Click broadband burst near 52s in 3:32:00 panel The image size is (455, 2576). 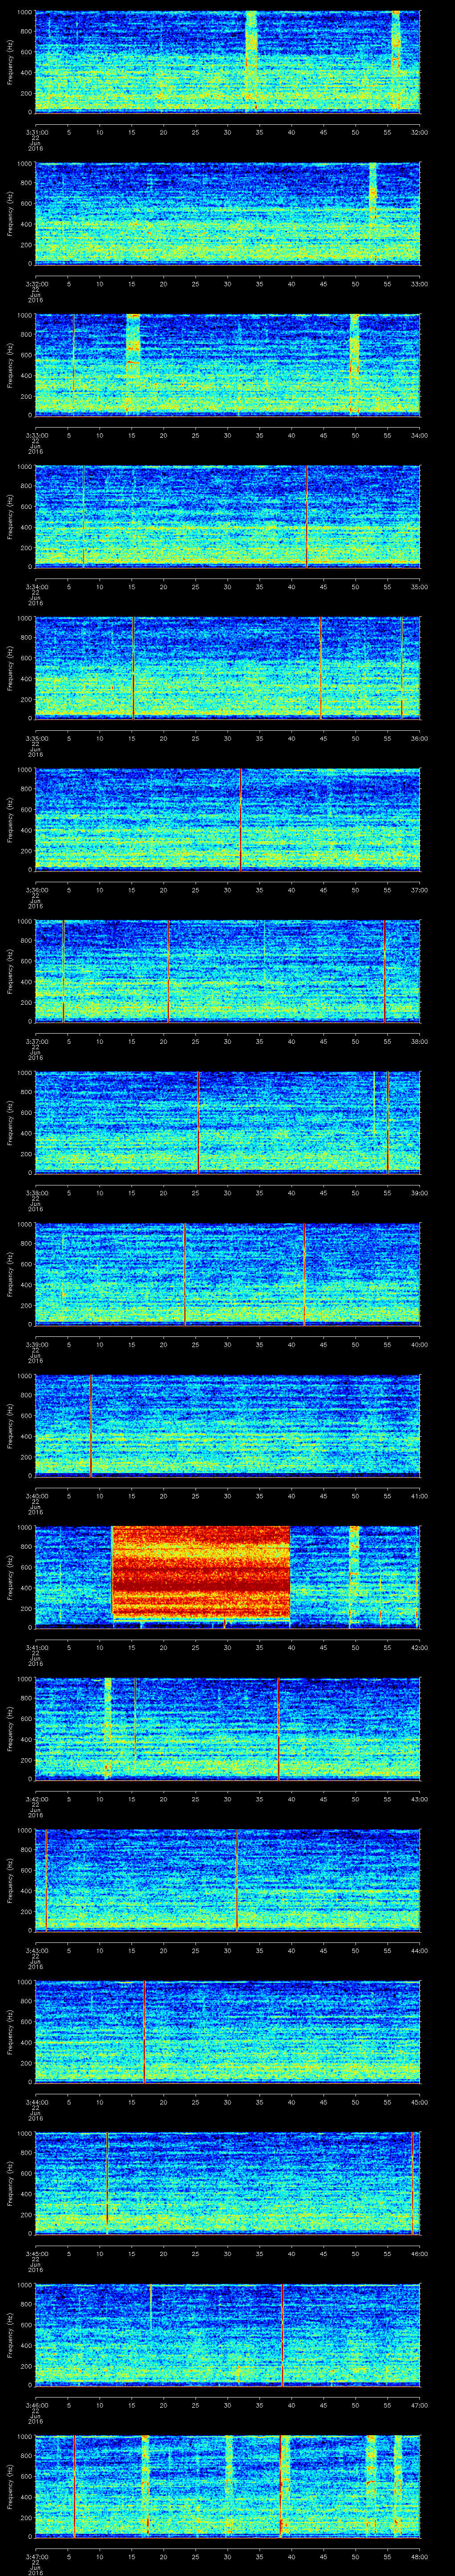point(373,212)
